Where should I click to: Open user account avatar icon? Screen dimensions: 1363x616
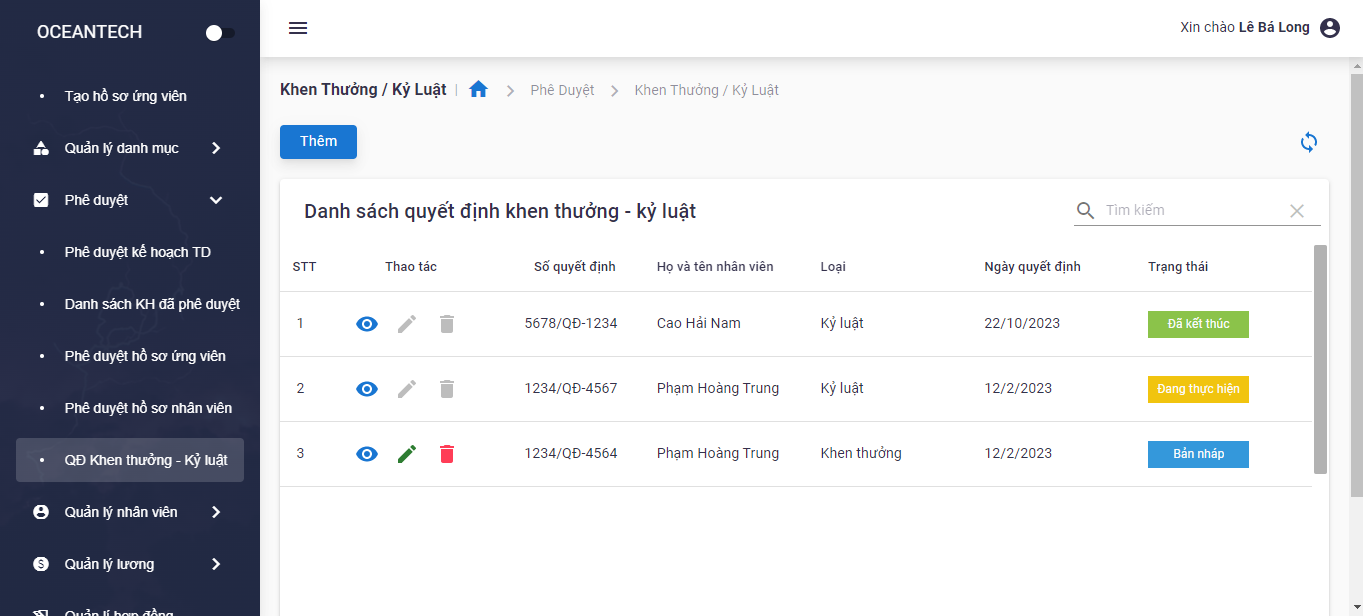point(1330,28)
